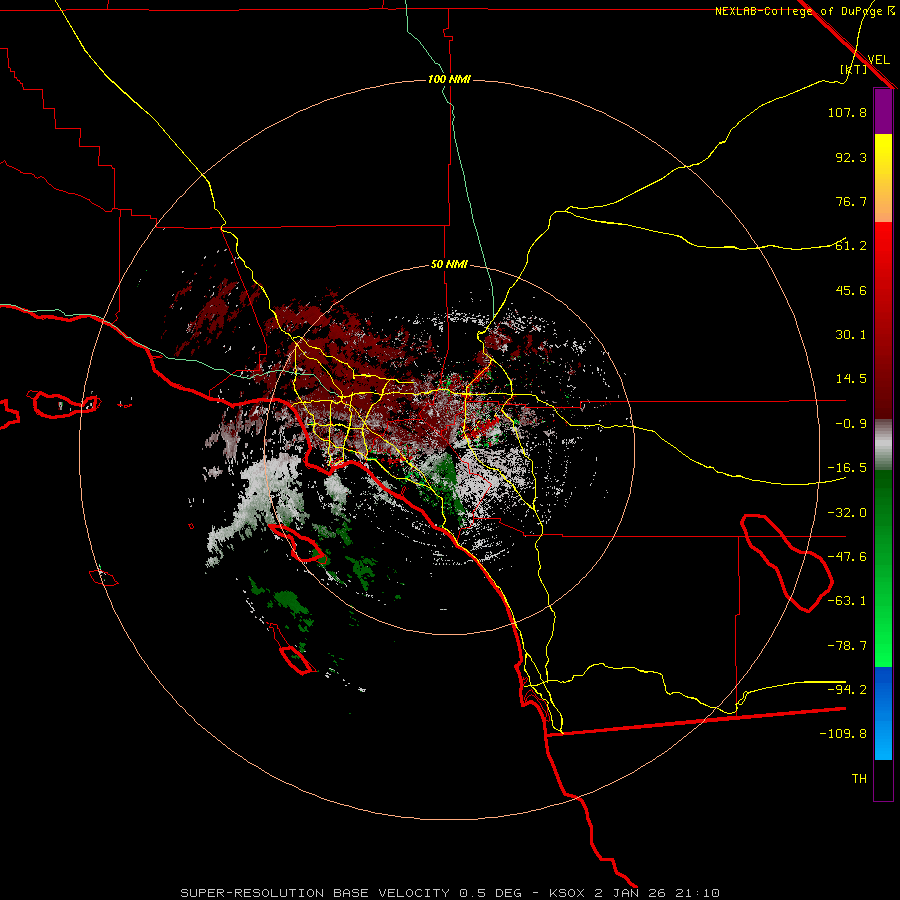Pick the purple segment of the velocity color bar

pos(883,112)
